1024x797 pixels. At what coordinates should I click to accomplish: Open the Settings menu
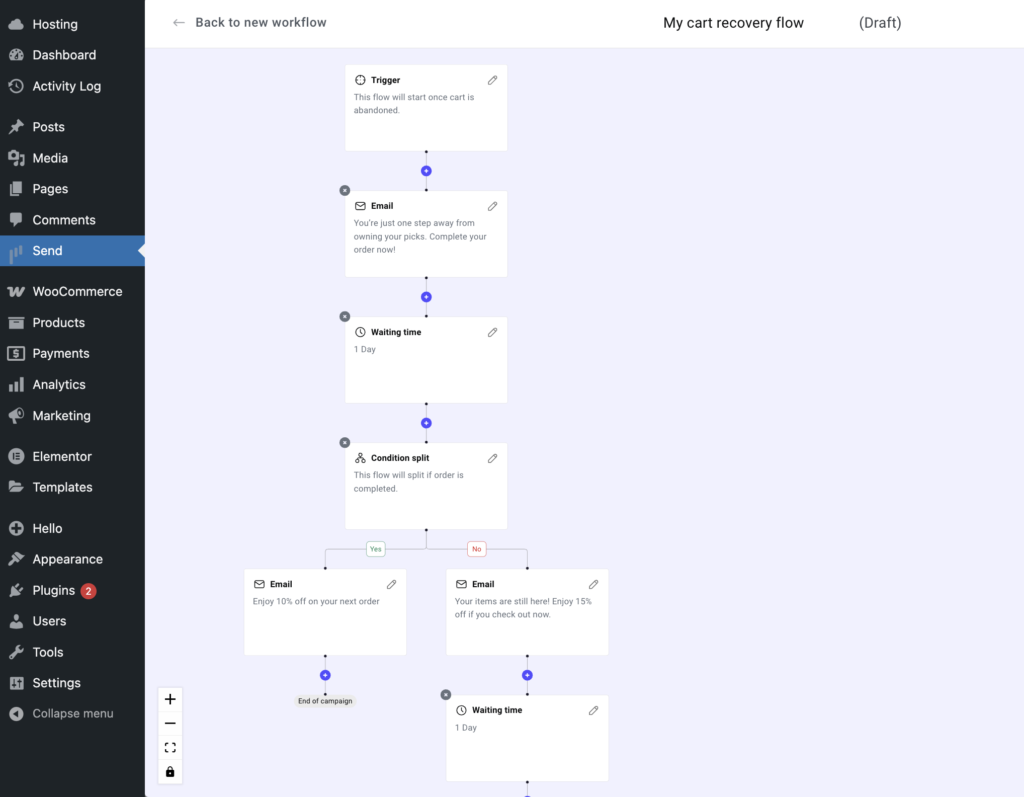pyautogui.click(x=72, y=683)
